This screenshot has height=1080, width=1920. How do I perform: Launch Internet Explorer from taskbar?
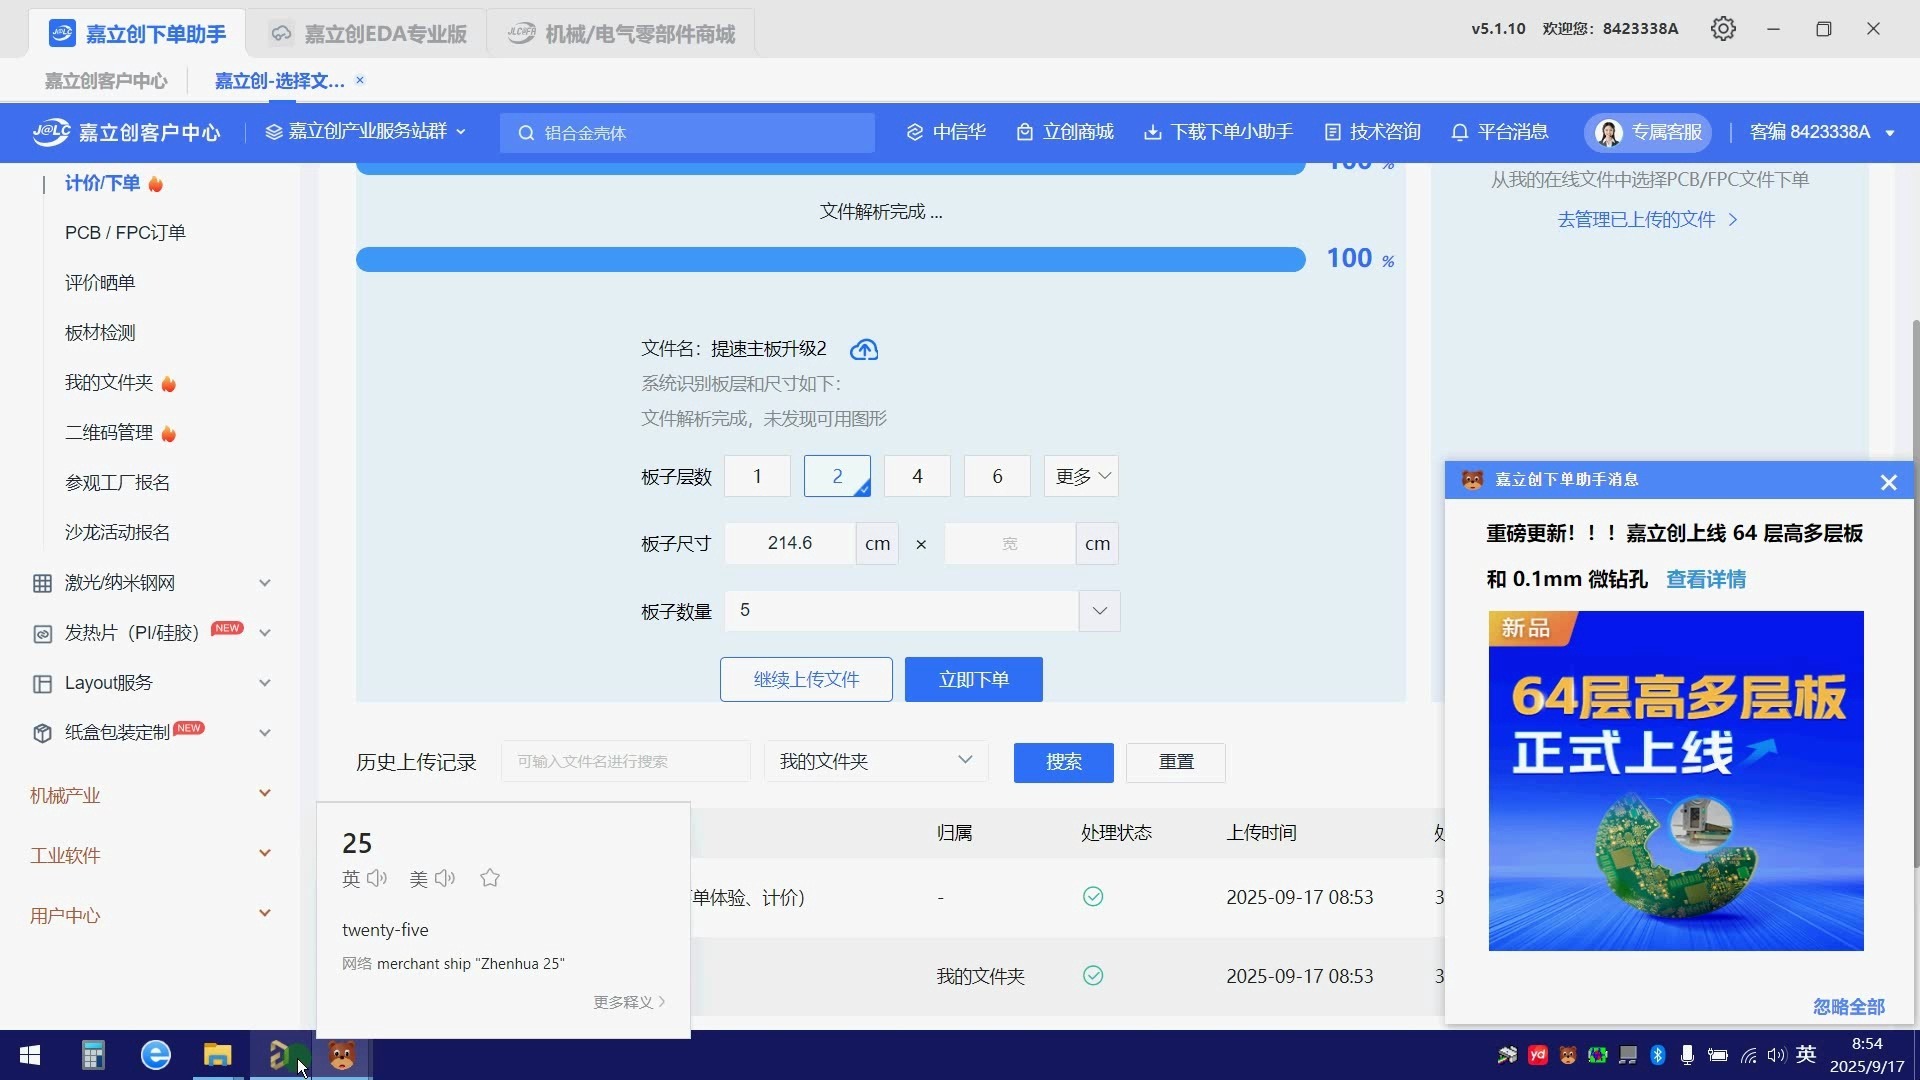[x=155, y=1055]
